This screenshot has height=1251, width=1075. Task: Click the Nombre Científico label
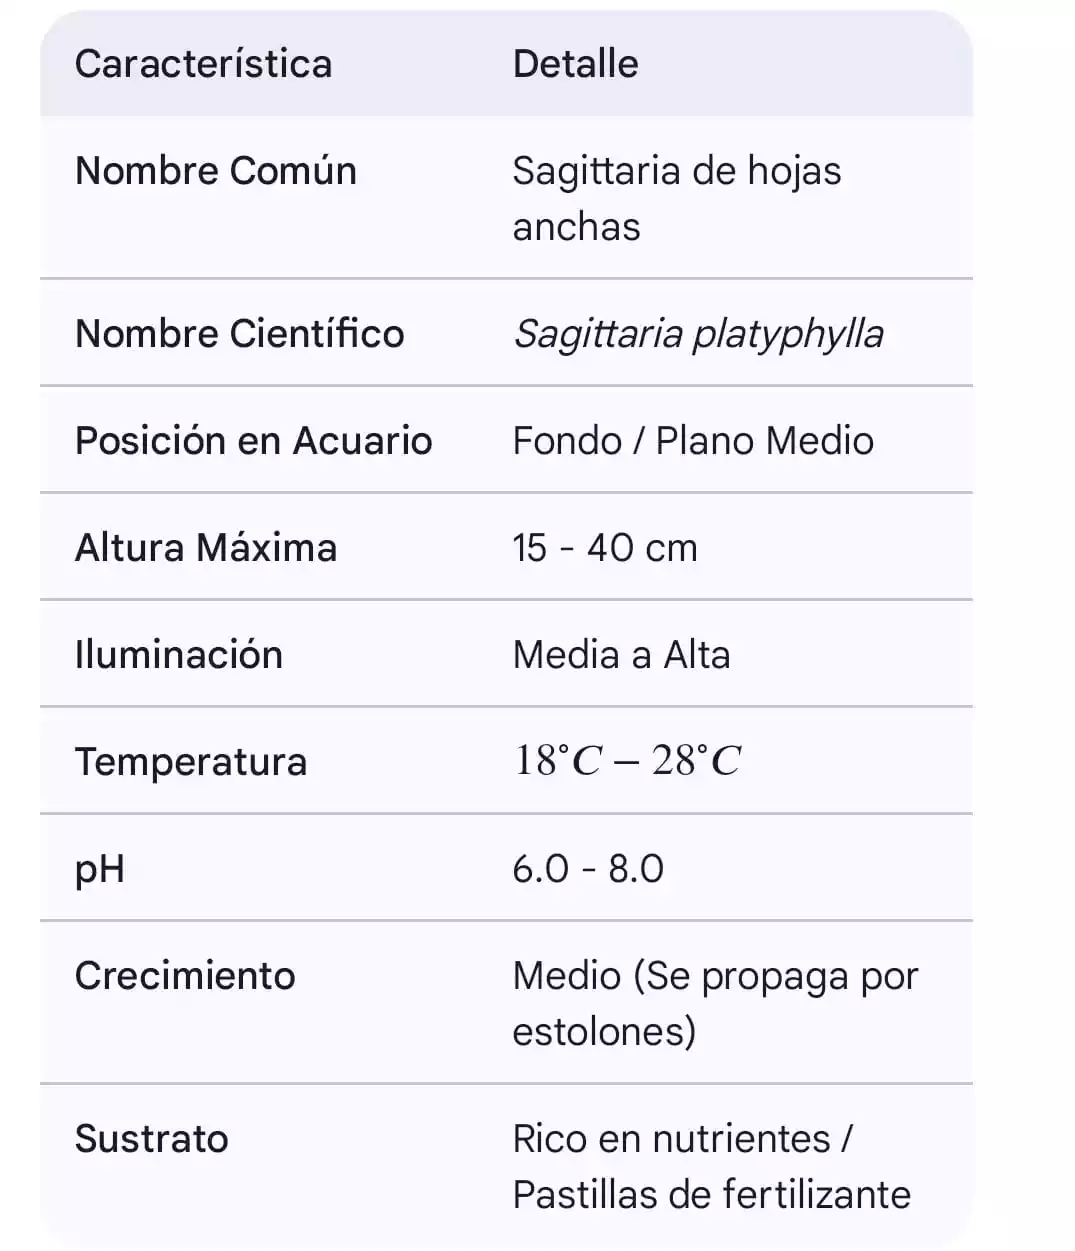(x=240, y=334)
